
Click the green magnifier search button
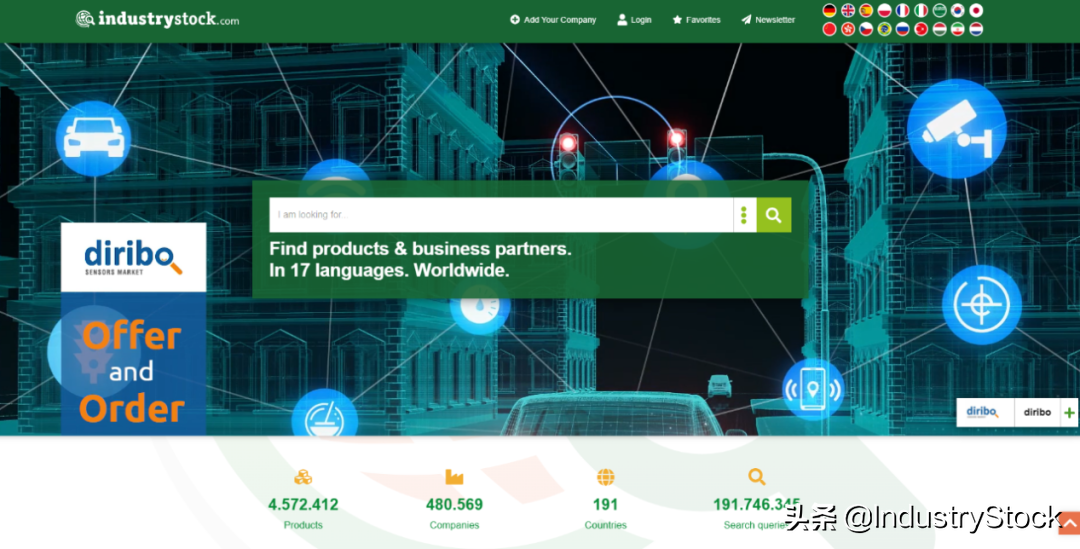(773, 215)
